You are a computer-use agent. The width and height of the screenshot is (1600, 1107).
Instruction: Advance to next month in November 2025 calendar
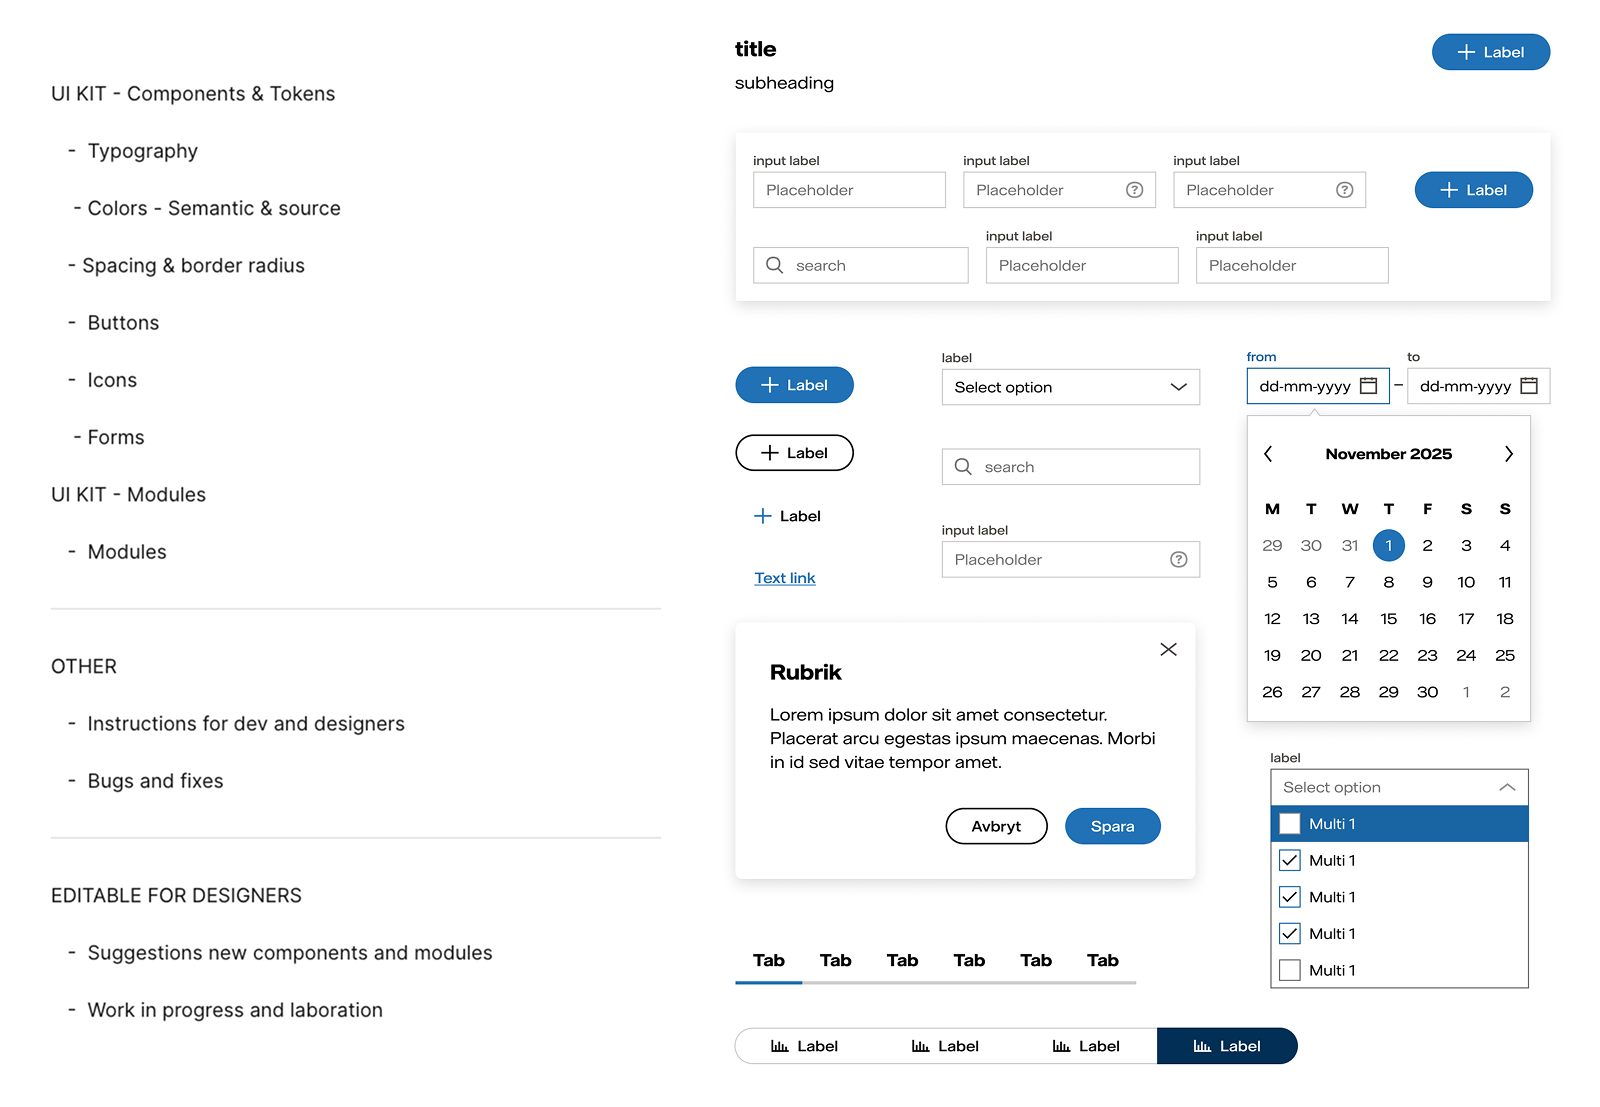coord(1508,454)
